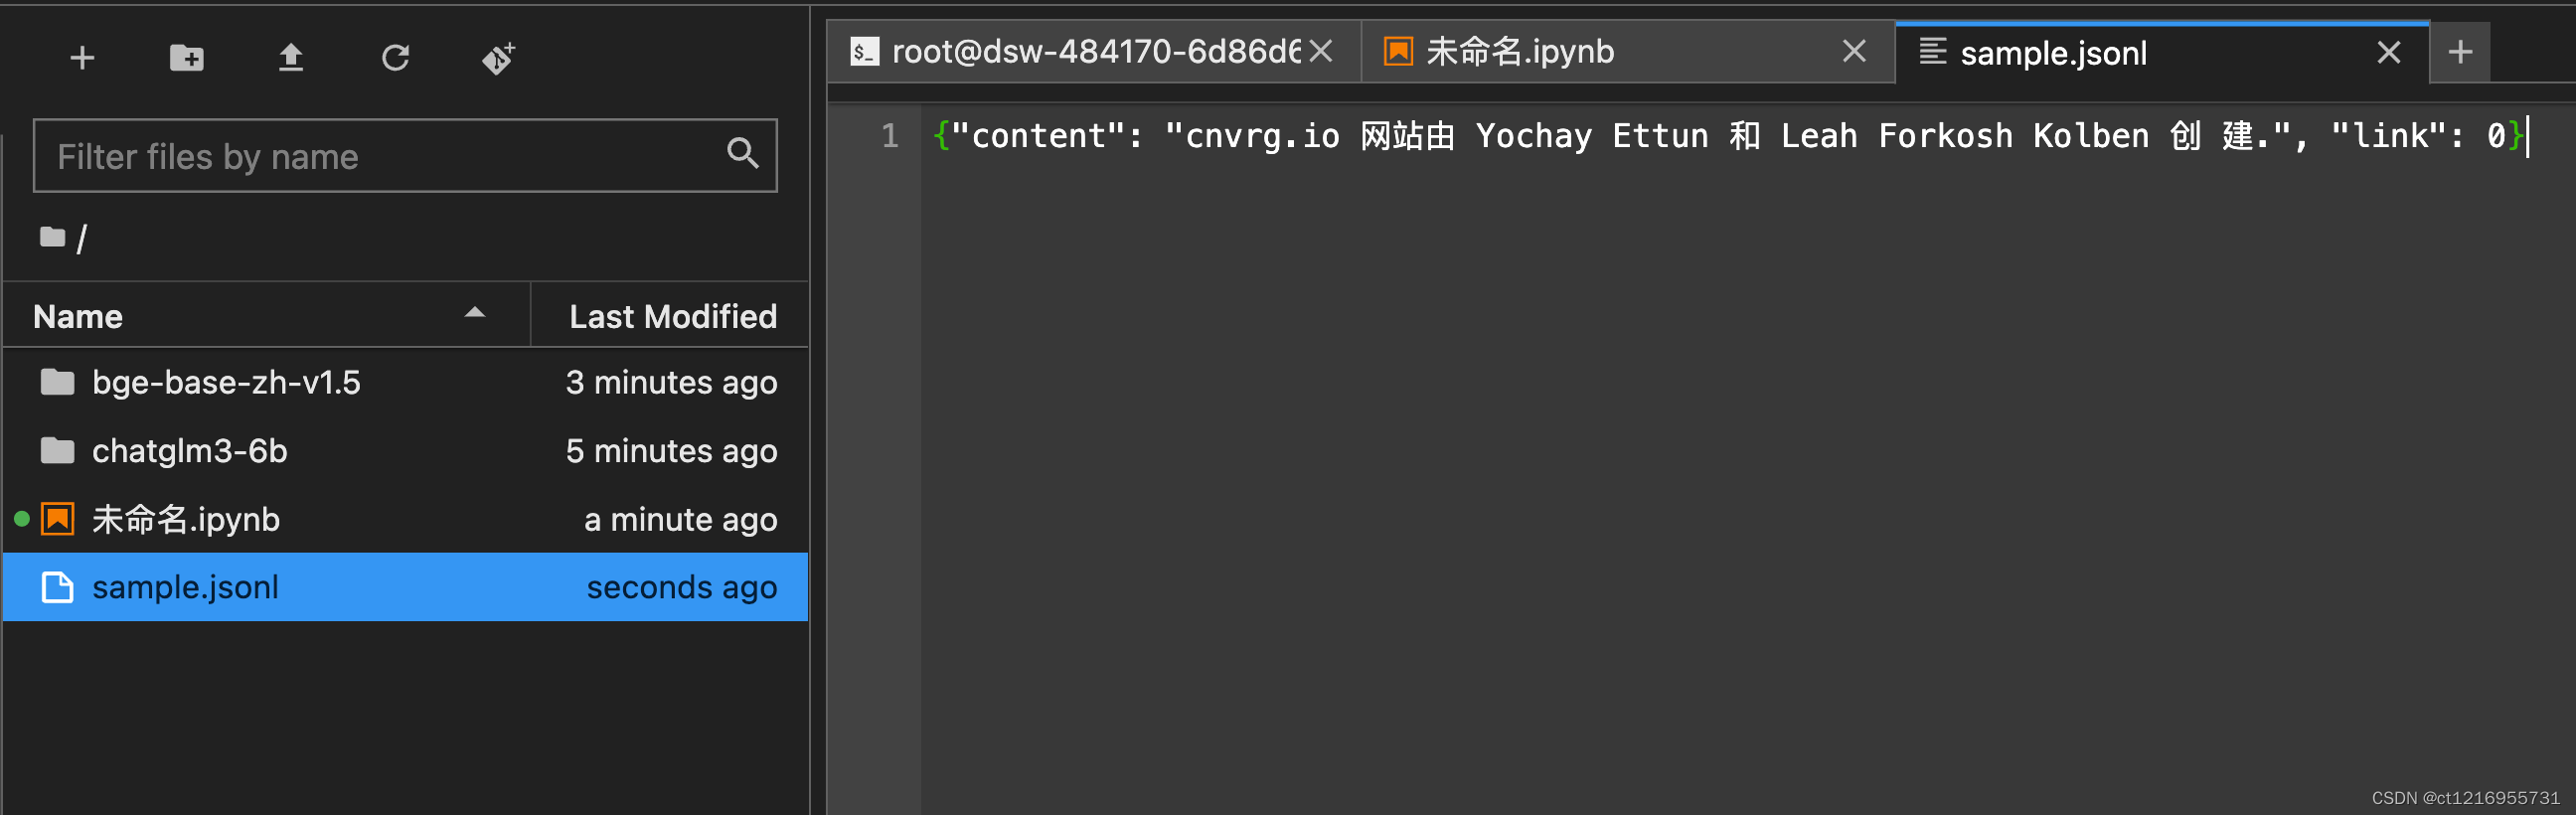Open the bge-base-zh-v1.5 folder

(227, 381)
